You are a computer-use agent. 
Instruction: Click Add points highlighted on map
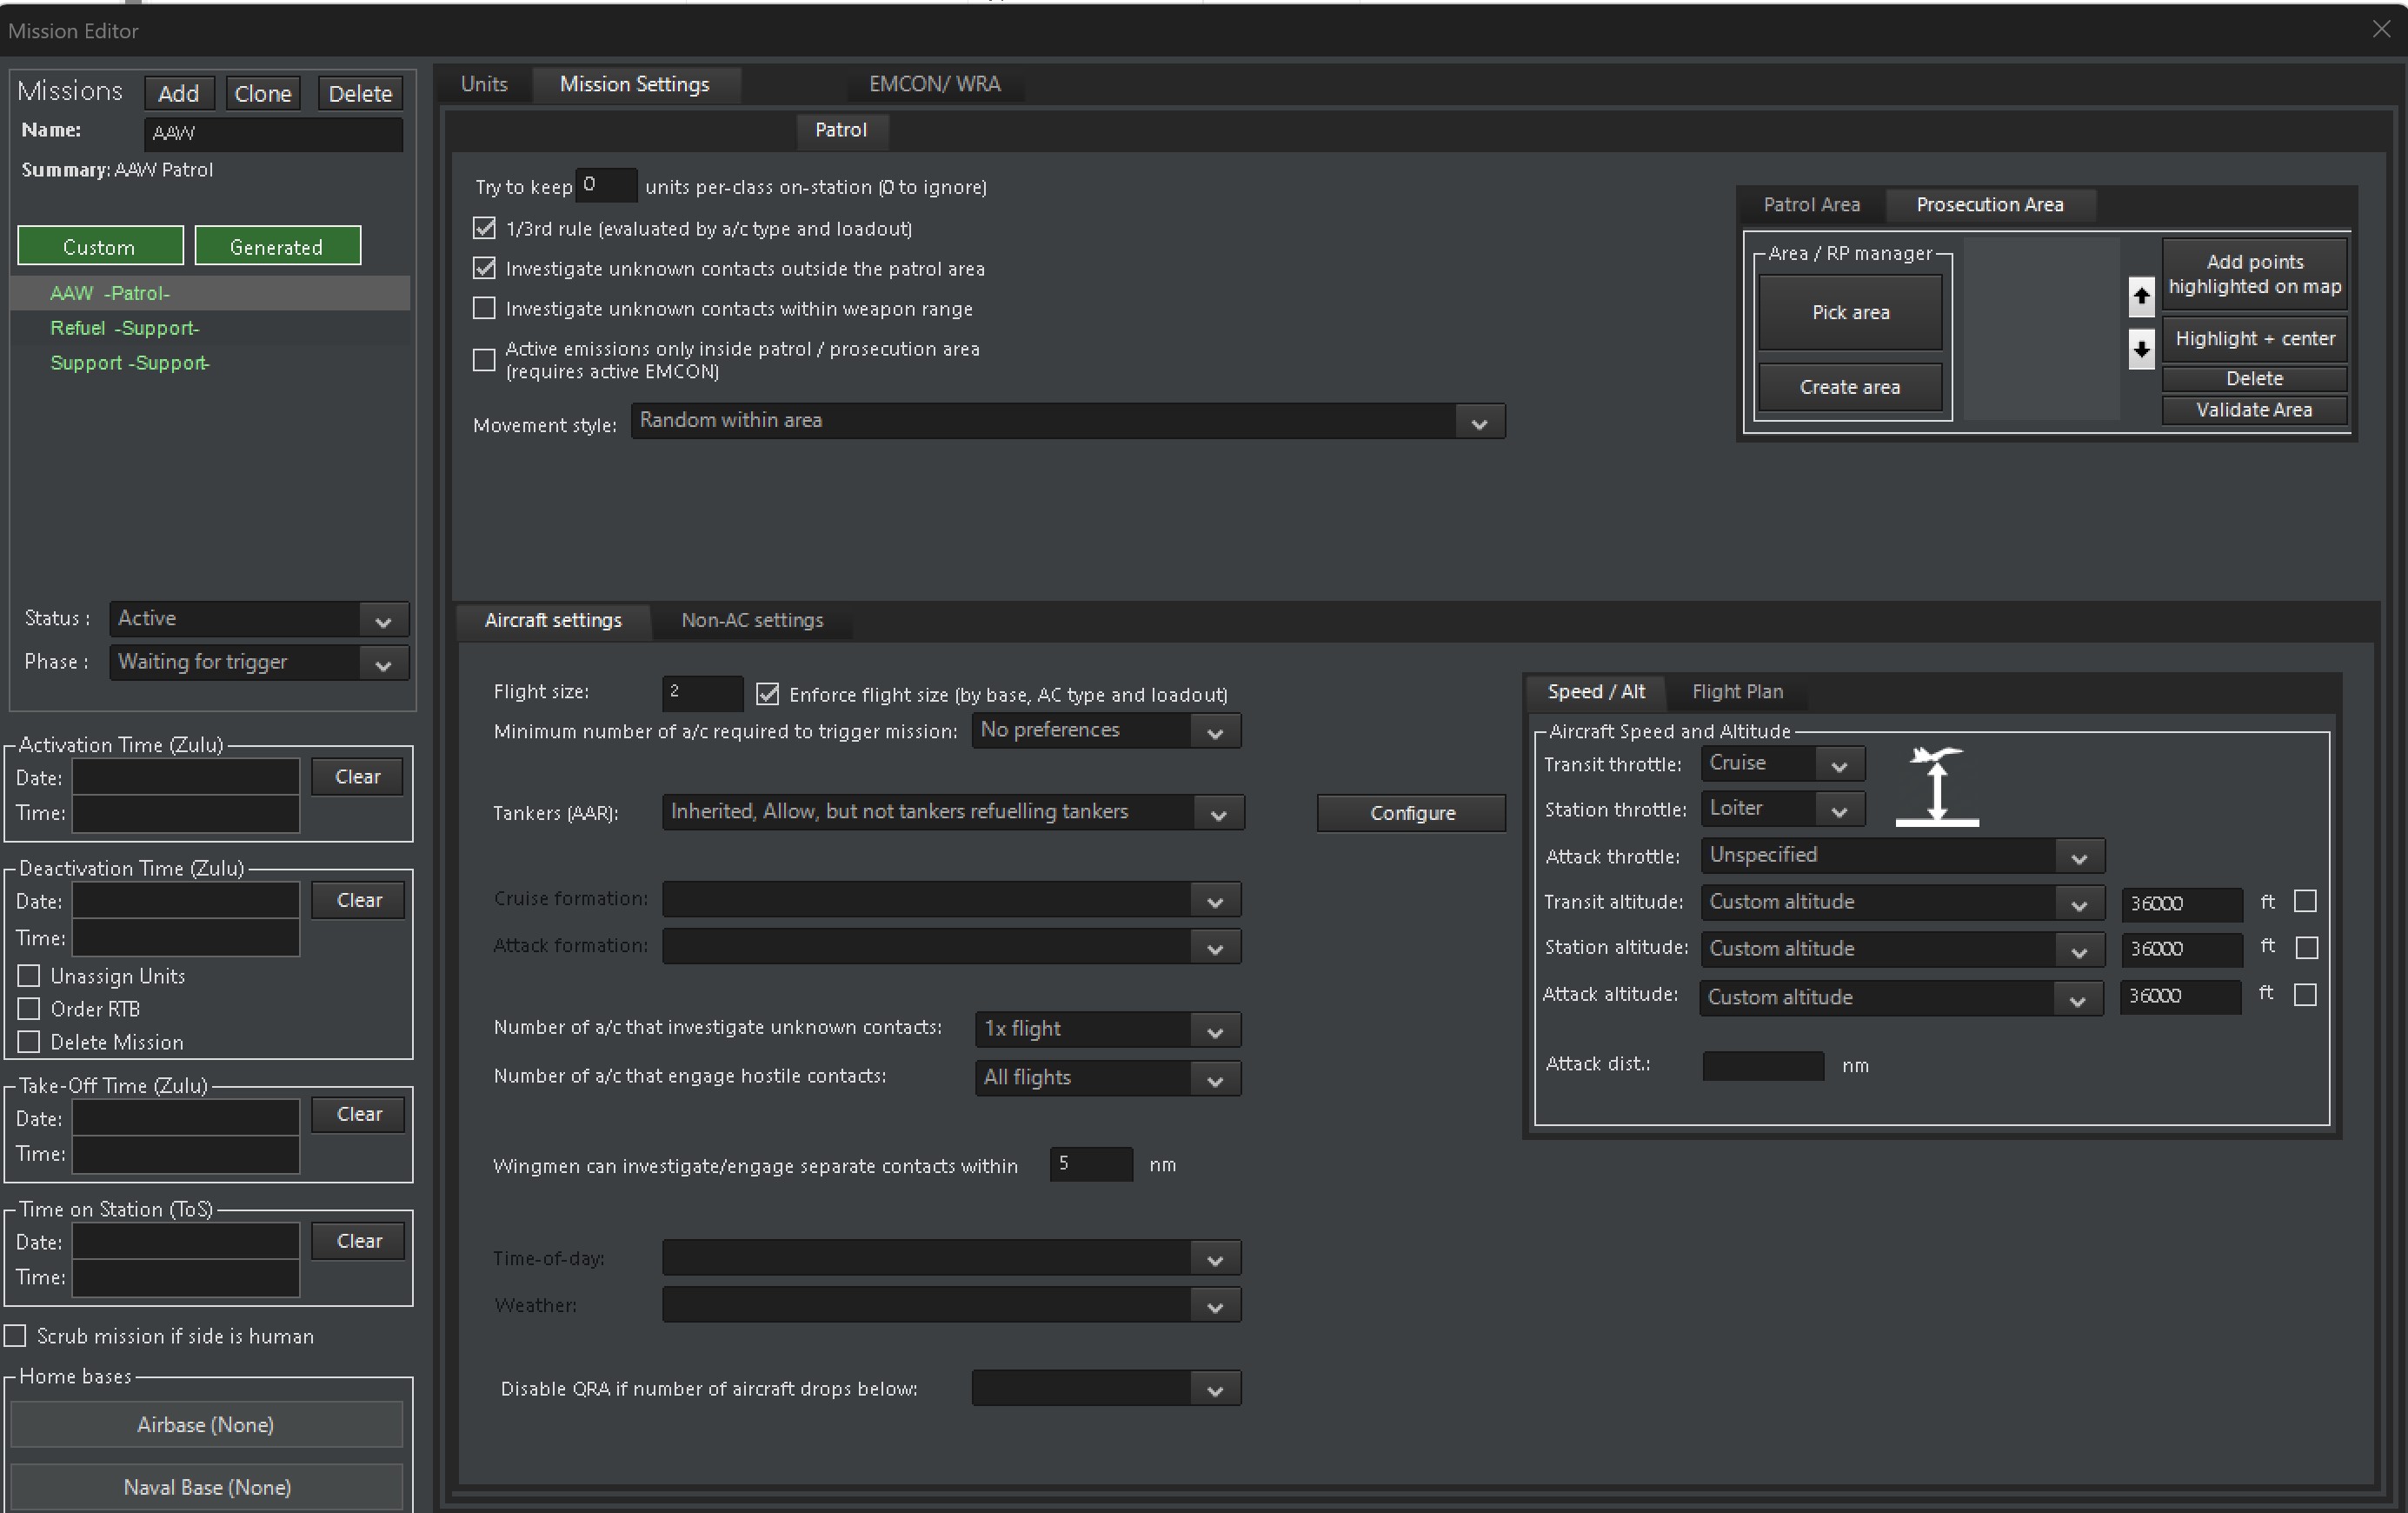pos(2254,275)
